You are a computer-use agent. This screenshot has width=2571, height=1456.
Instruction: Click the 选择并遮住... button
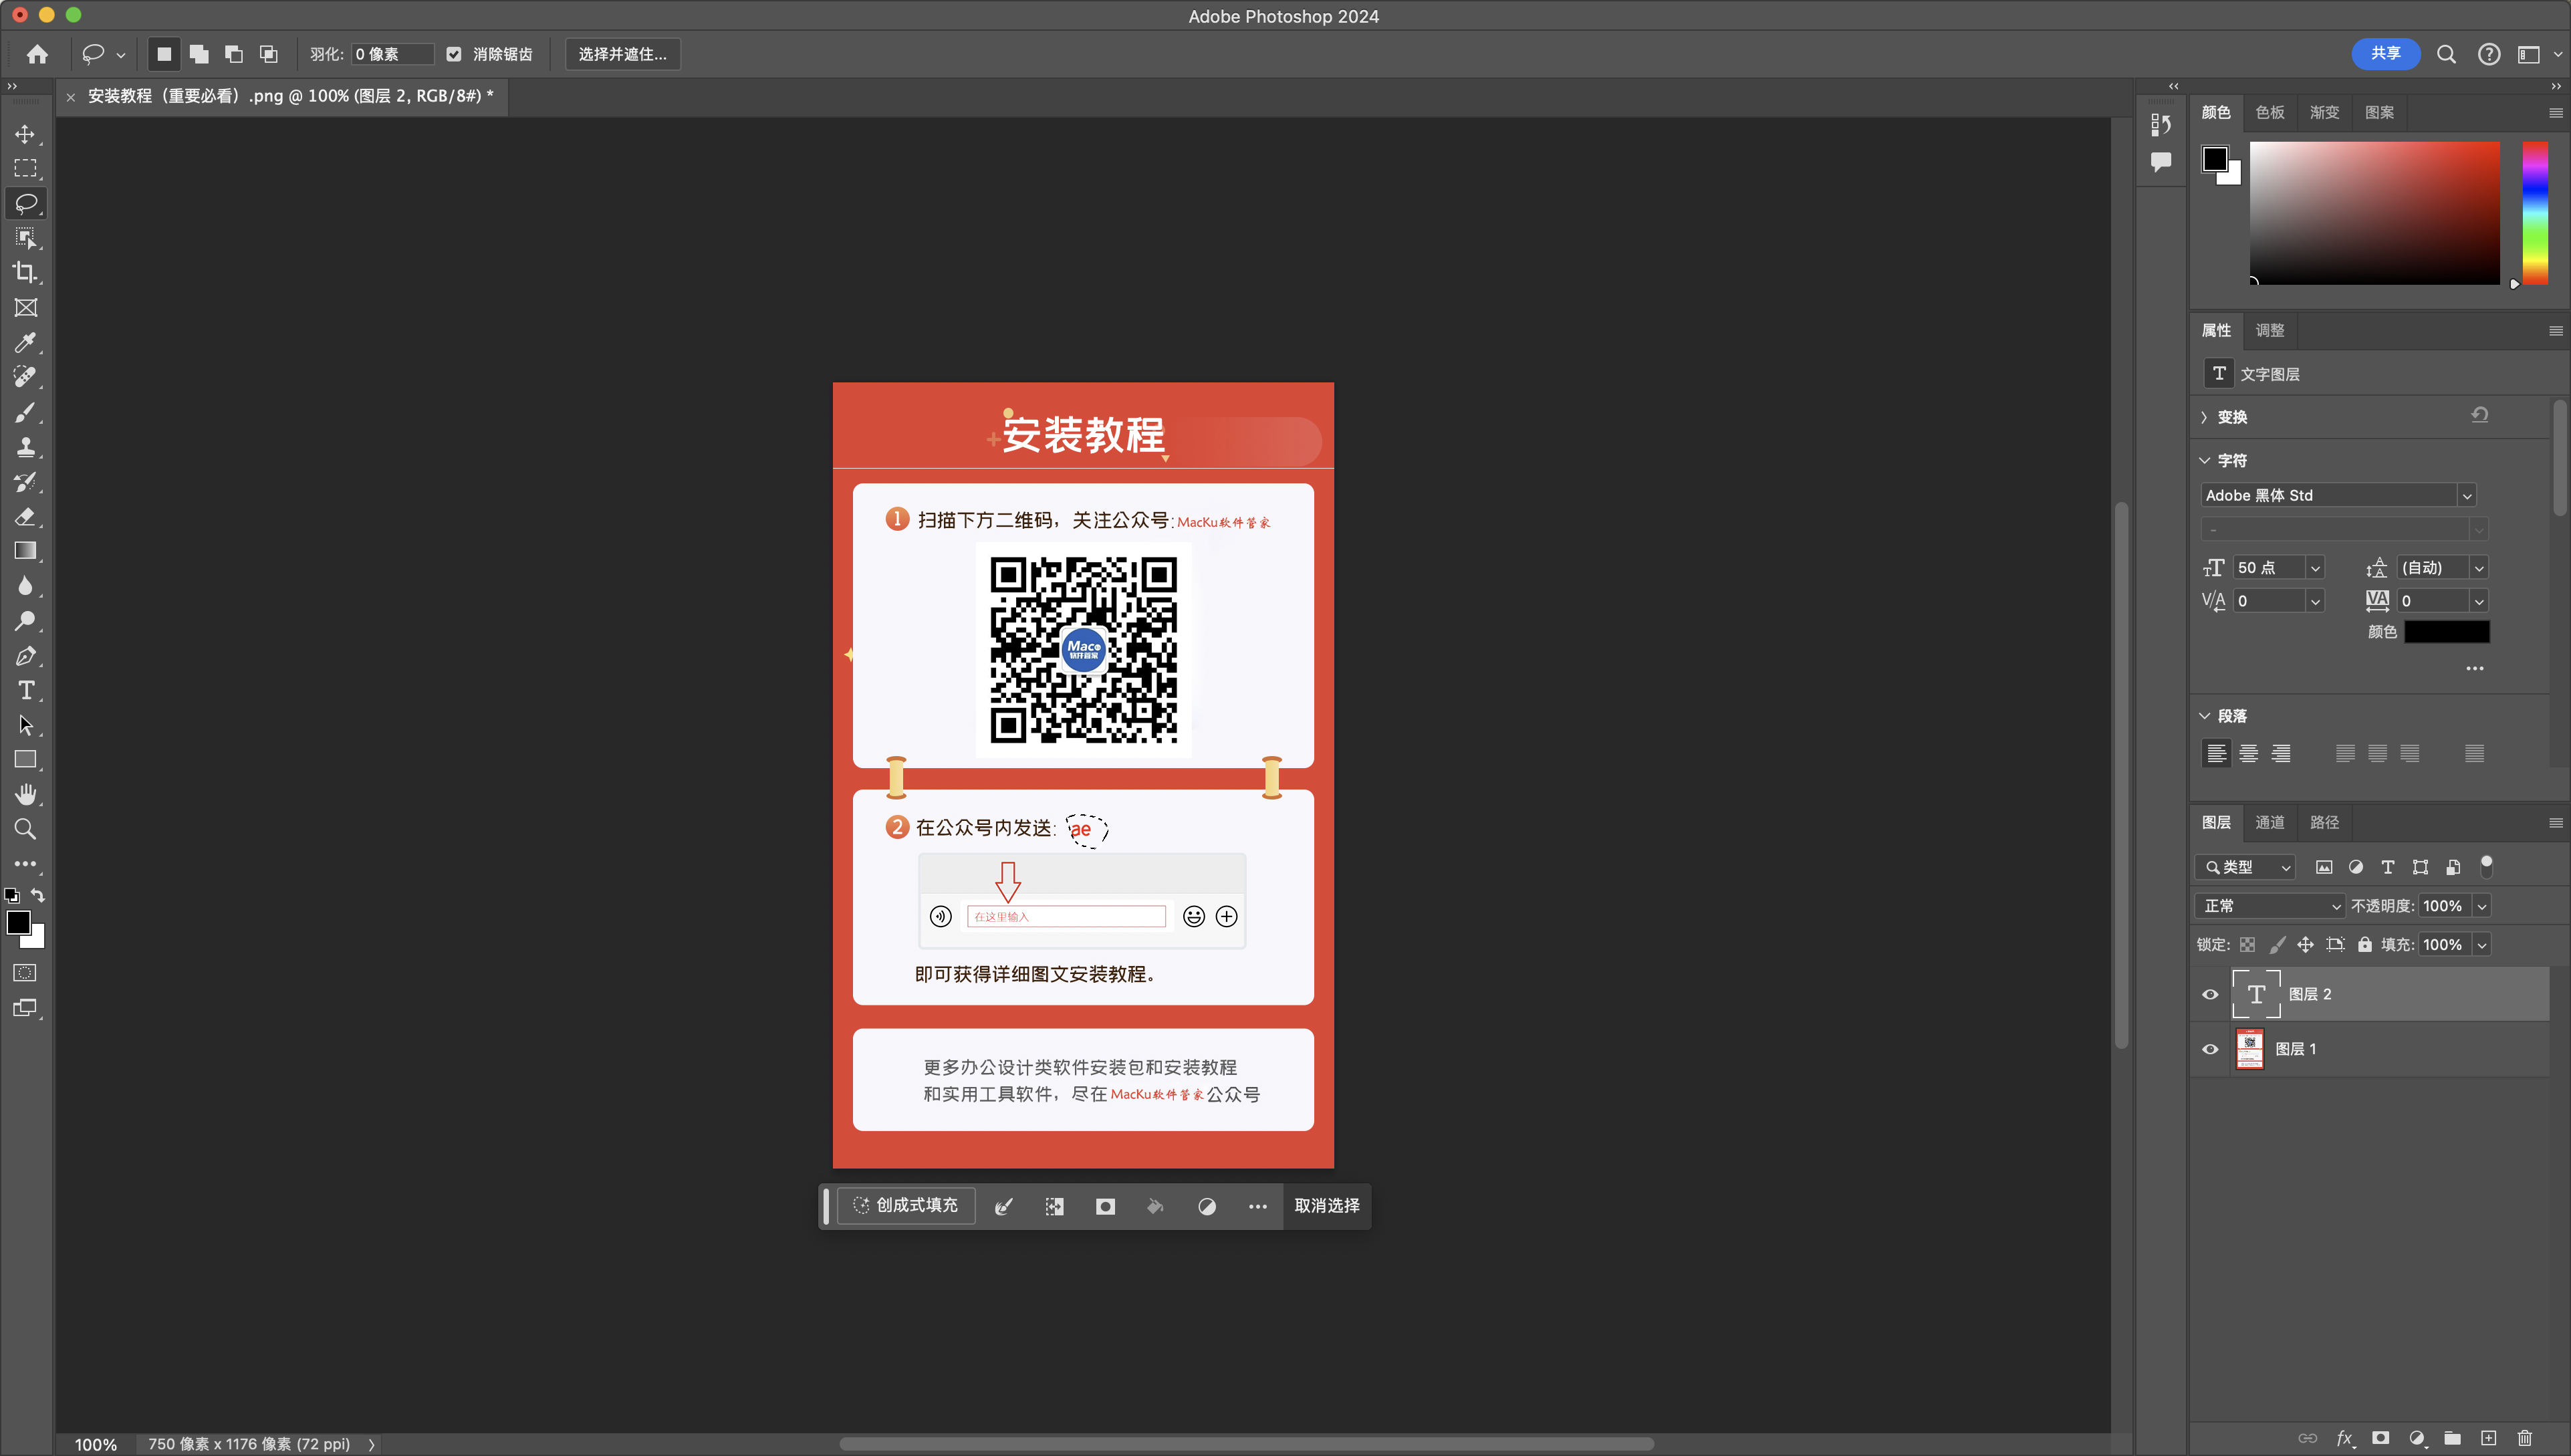[622, 54]
